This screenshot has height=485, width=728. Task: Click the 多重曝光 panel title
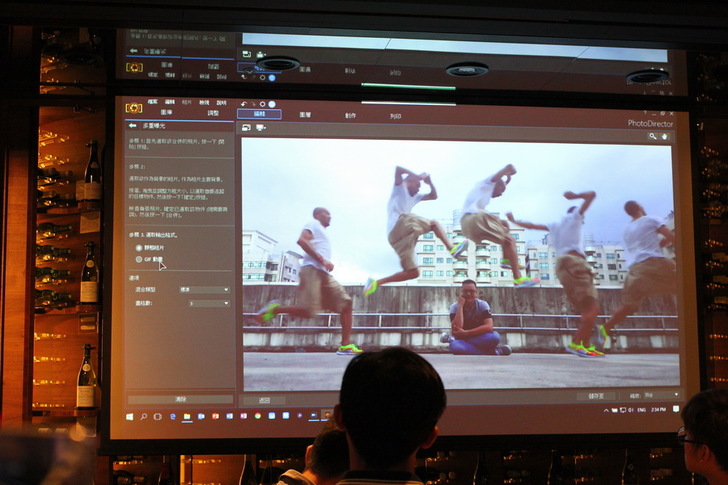tap(154, 126)
